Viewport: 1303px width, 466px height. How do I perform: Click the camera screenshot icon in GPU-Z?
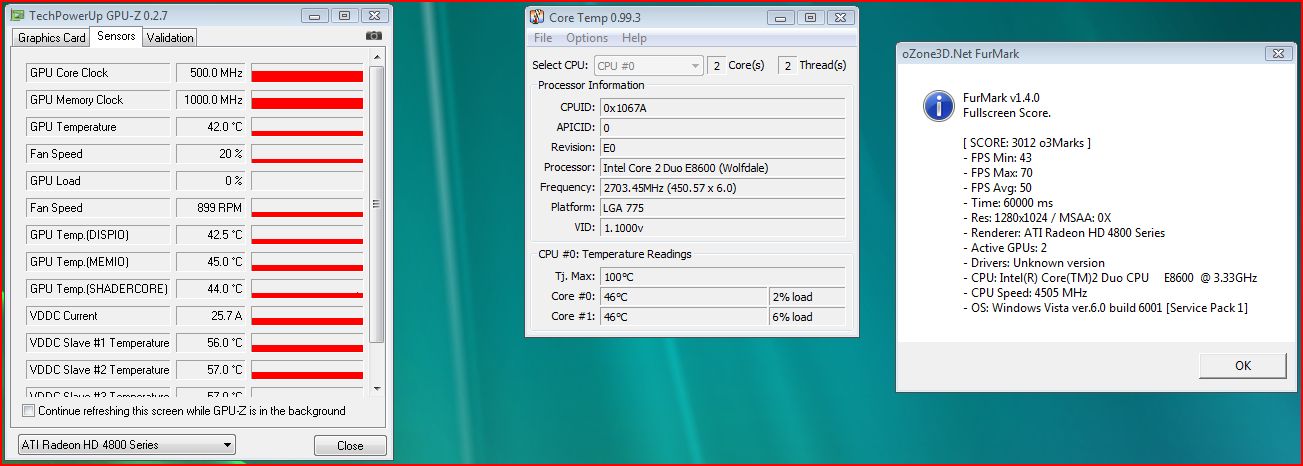(x=374, y=36)
